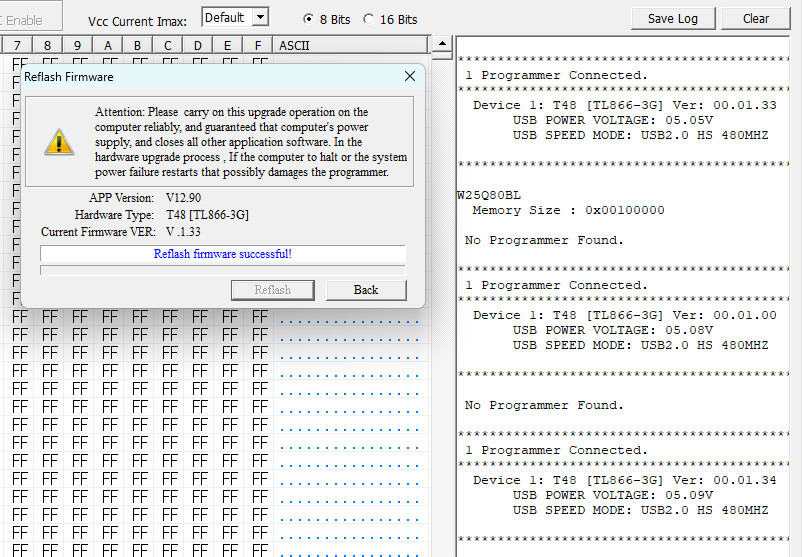Click the 'Reflash firmware successful!' status message
This screenshot has height=557, width=802.
222,254
